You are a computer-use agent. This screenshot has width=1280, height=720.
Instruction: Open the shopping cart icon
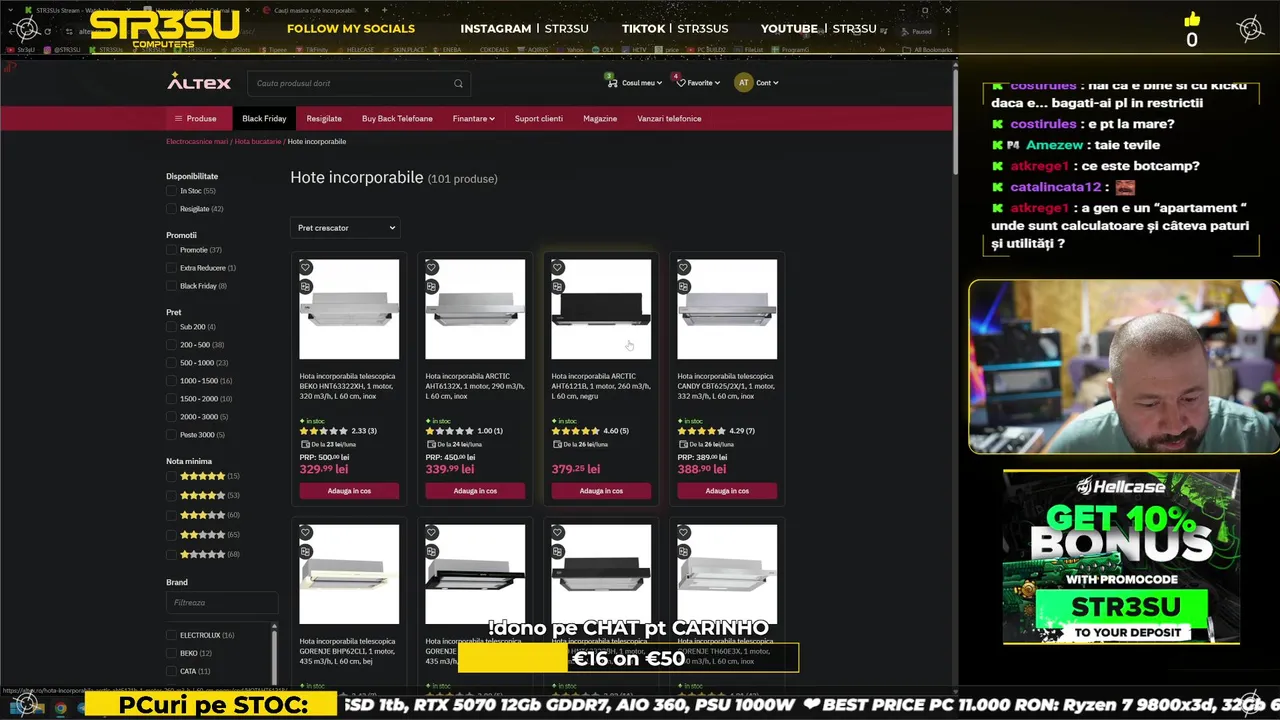[611, 82]
